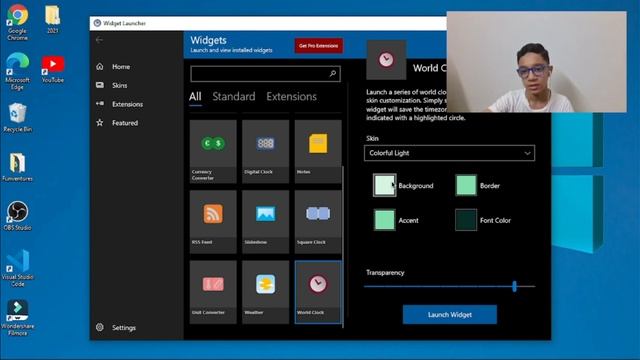Select the RSS Feed widget tile
The image size is (640, 360).
pyautogui.click(x=213, y=222)
